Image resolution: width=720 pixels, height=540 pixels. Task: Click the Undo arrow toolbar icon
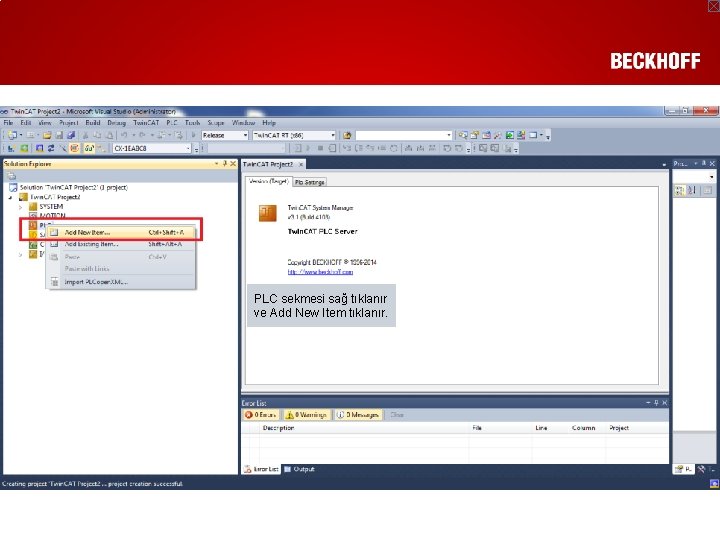tap(124, 135)
